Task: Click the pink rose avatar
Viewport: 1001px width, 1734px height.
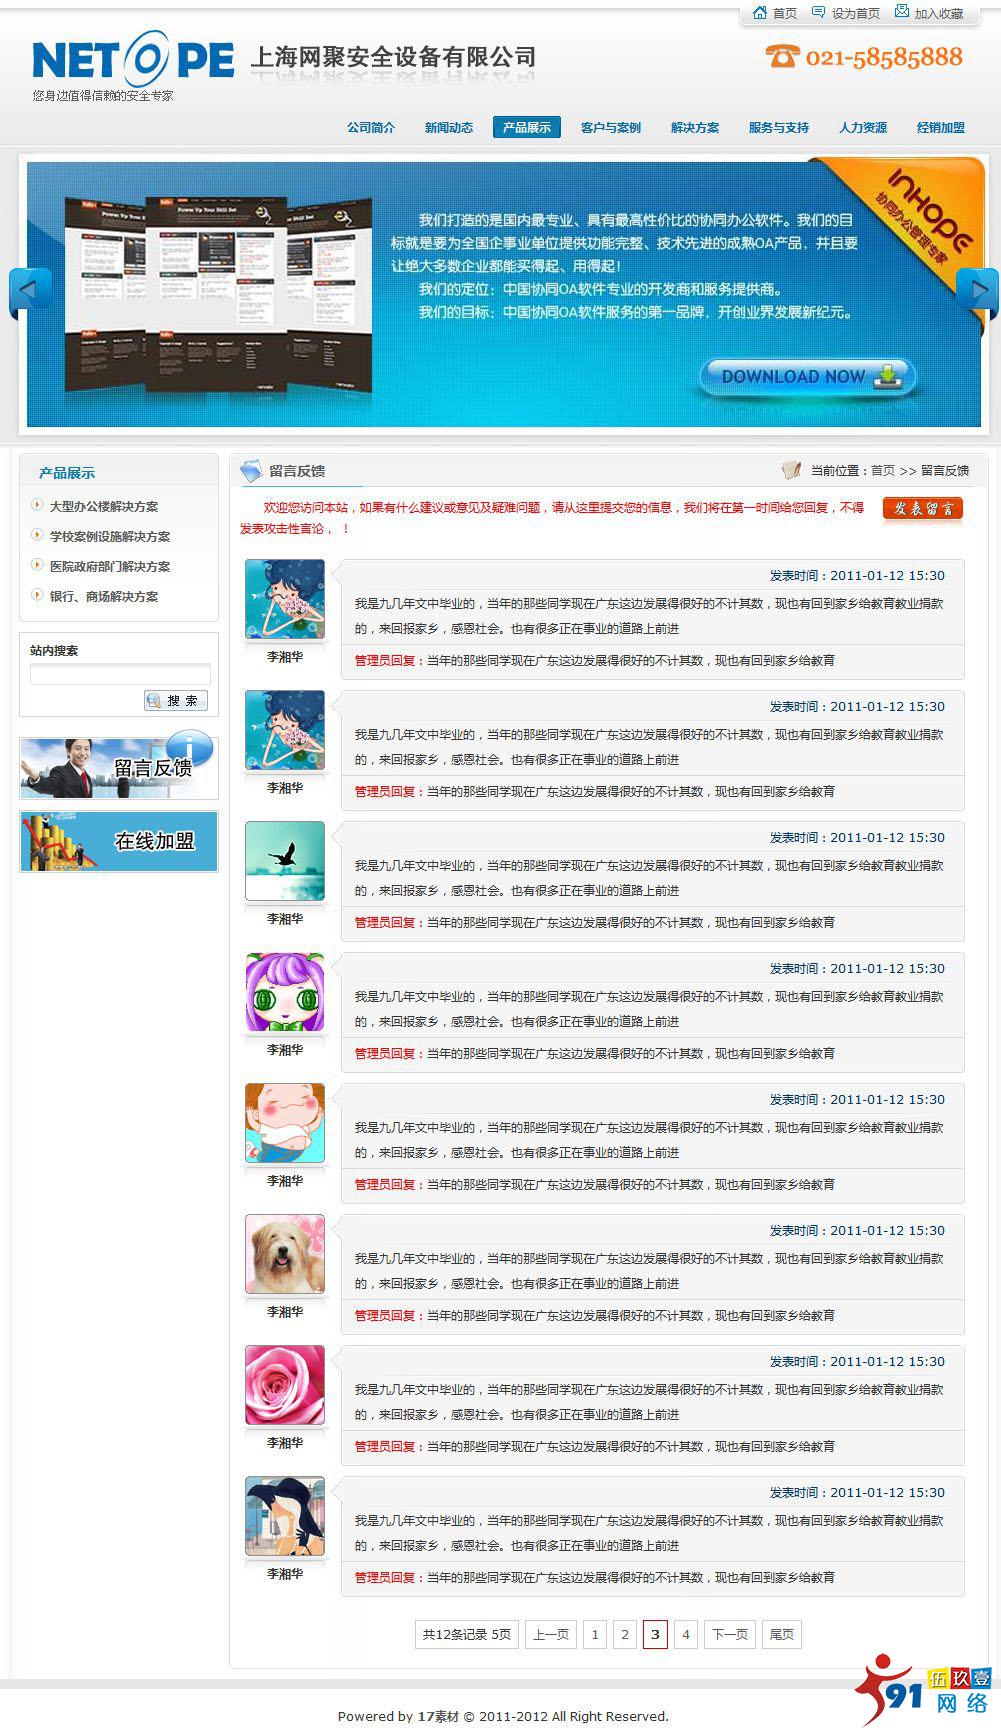Action: pyautogui.click(x=285, y=1385)
